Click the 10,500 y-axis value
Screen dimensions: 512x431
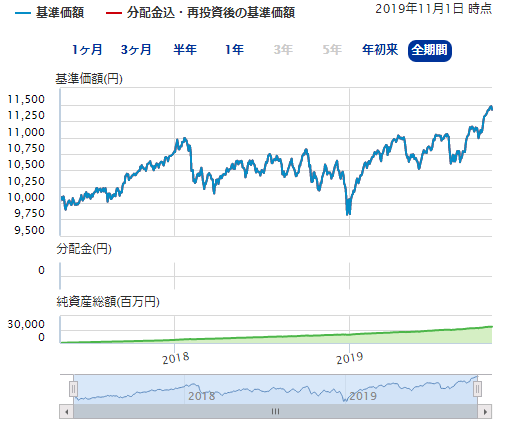click(x=26, y=164)
